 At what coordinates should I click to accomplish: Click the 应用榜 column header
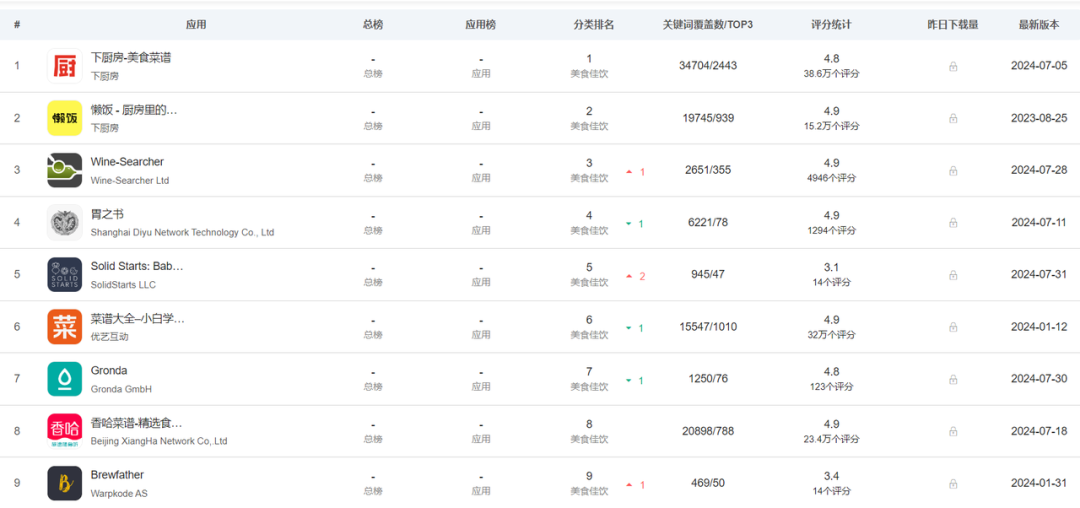click(480, 25)
